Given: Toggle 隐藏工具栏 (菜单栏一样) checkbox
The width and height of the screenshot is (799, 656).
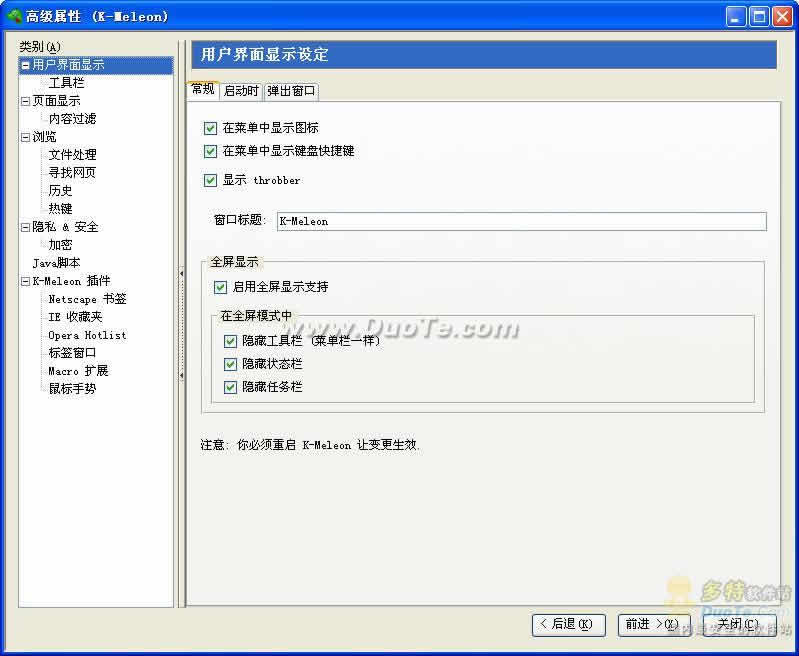Looking at the screenshot, I should click(230, 341).
